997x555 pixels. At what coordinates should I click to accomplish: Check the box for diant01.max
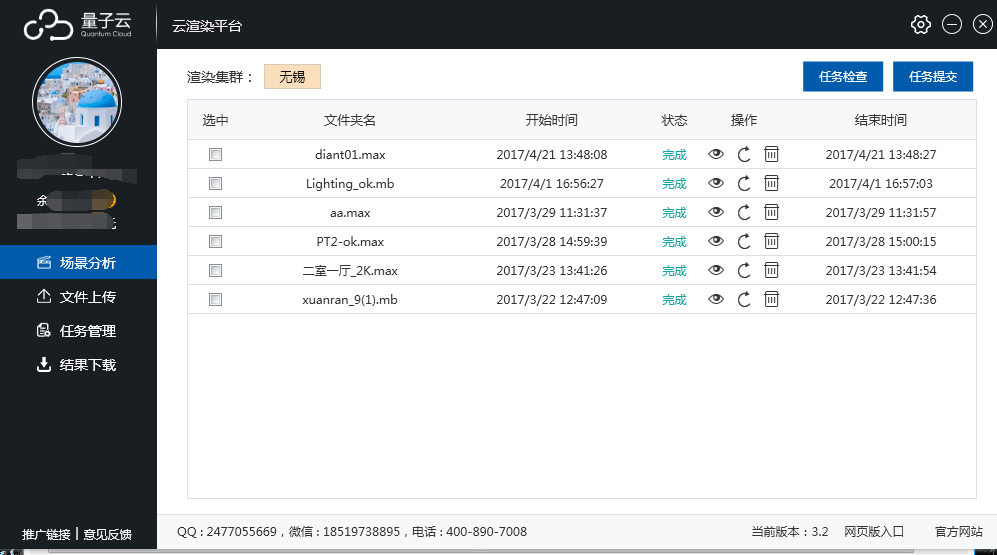click(x=215, y=155)
